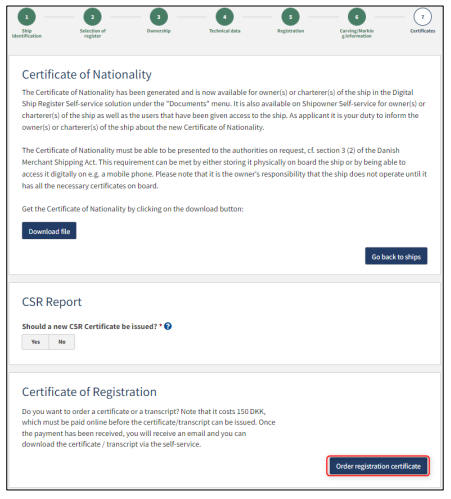Viewport: 451px width, 499px height.
Task: Go to step 1 Ship identification
Action: pos(27,17)
